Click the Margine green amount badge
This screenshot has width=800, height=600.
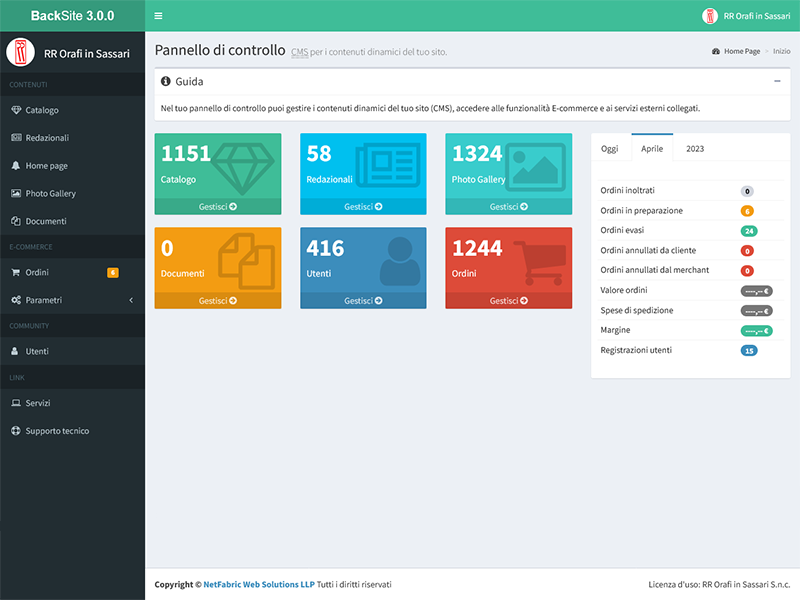(757, 331)
